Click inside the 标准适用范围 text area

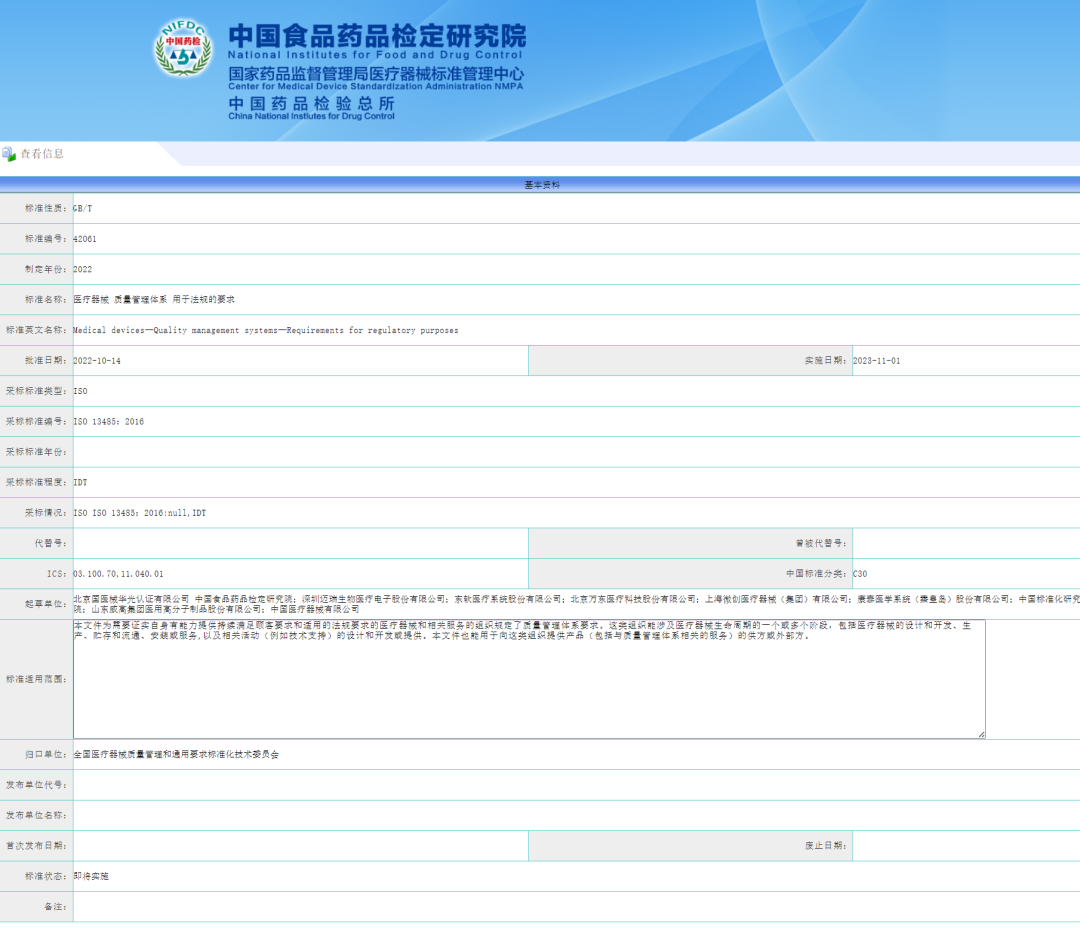click(x=528, y=690)
